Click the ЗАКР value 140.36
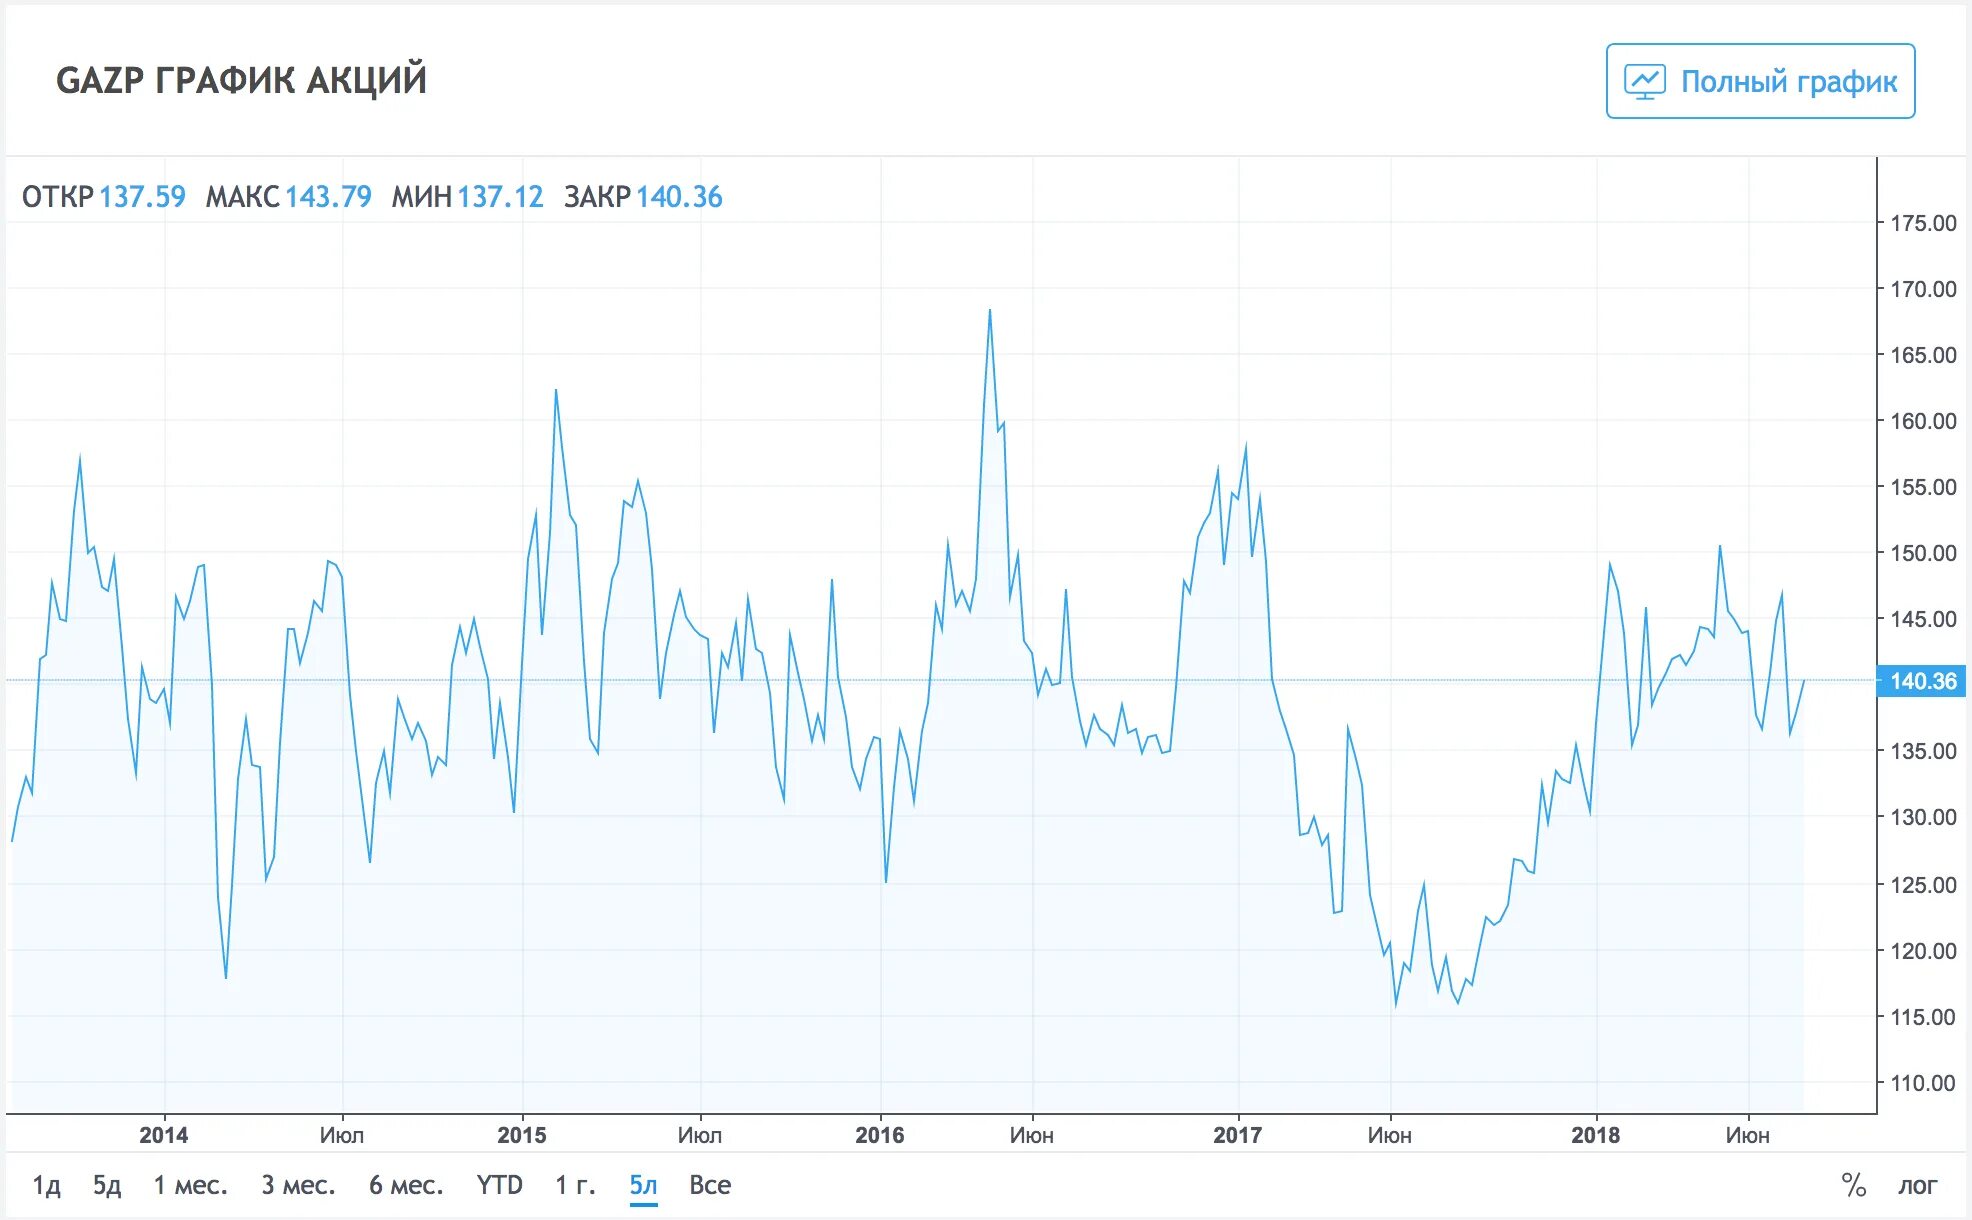 (x=679, y=196)
